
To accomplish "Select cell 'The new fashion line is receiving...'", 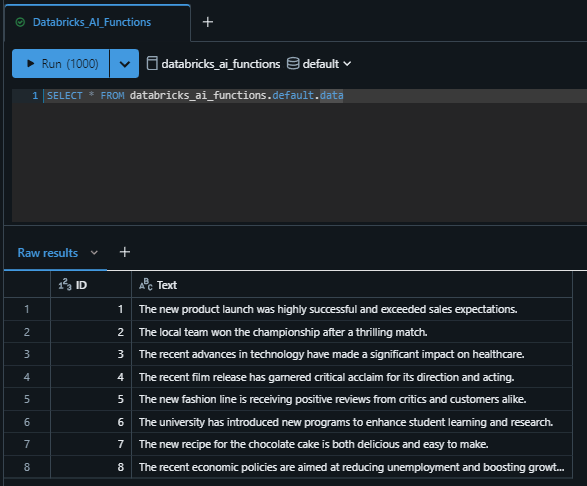I will pyautogui.click(x=352, y=399).
